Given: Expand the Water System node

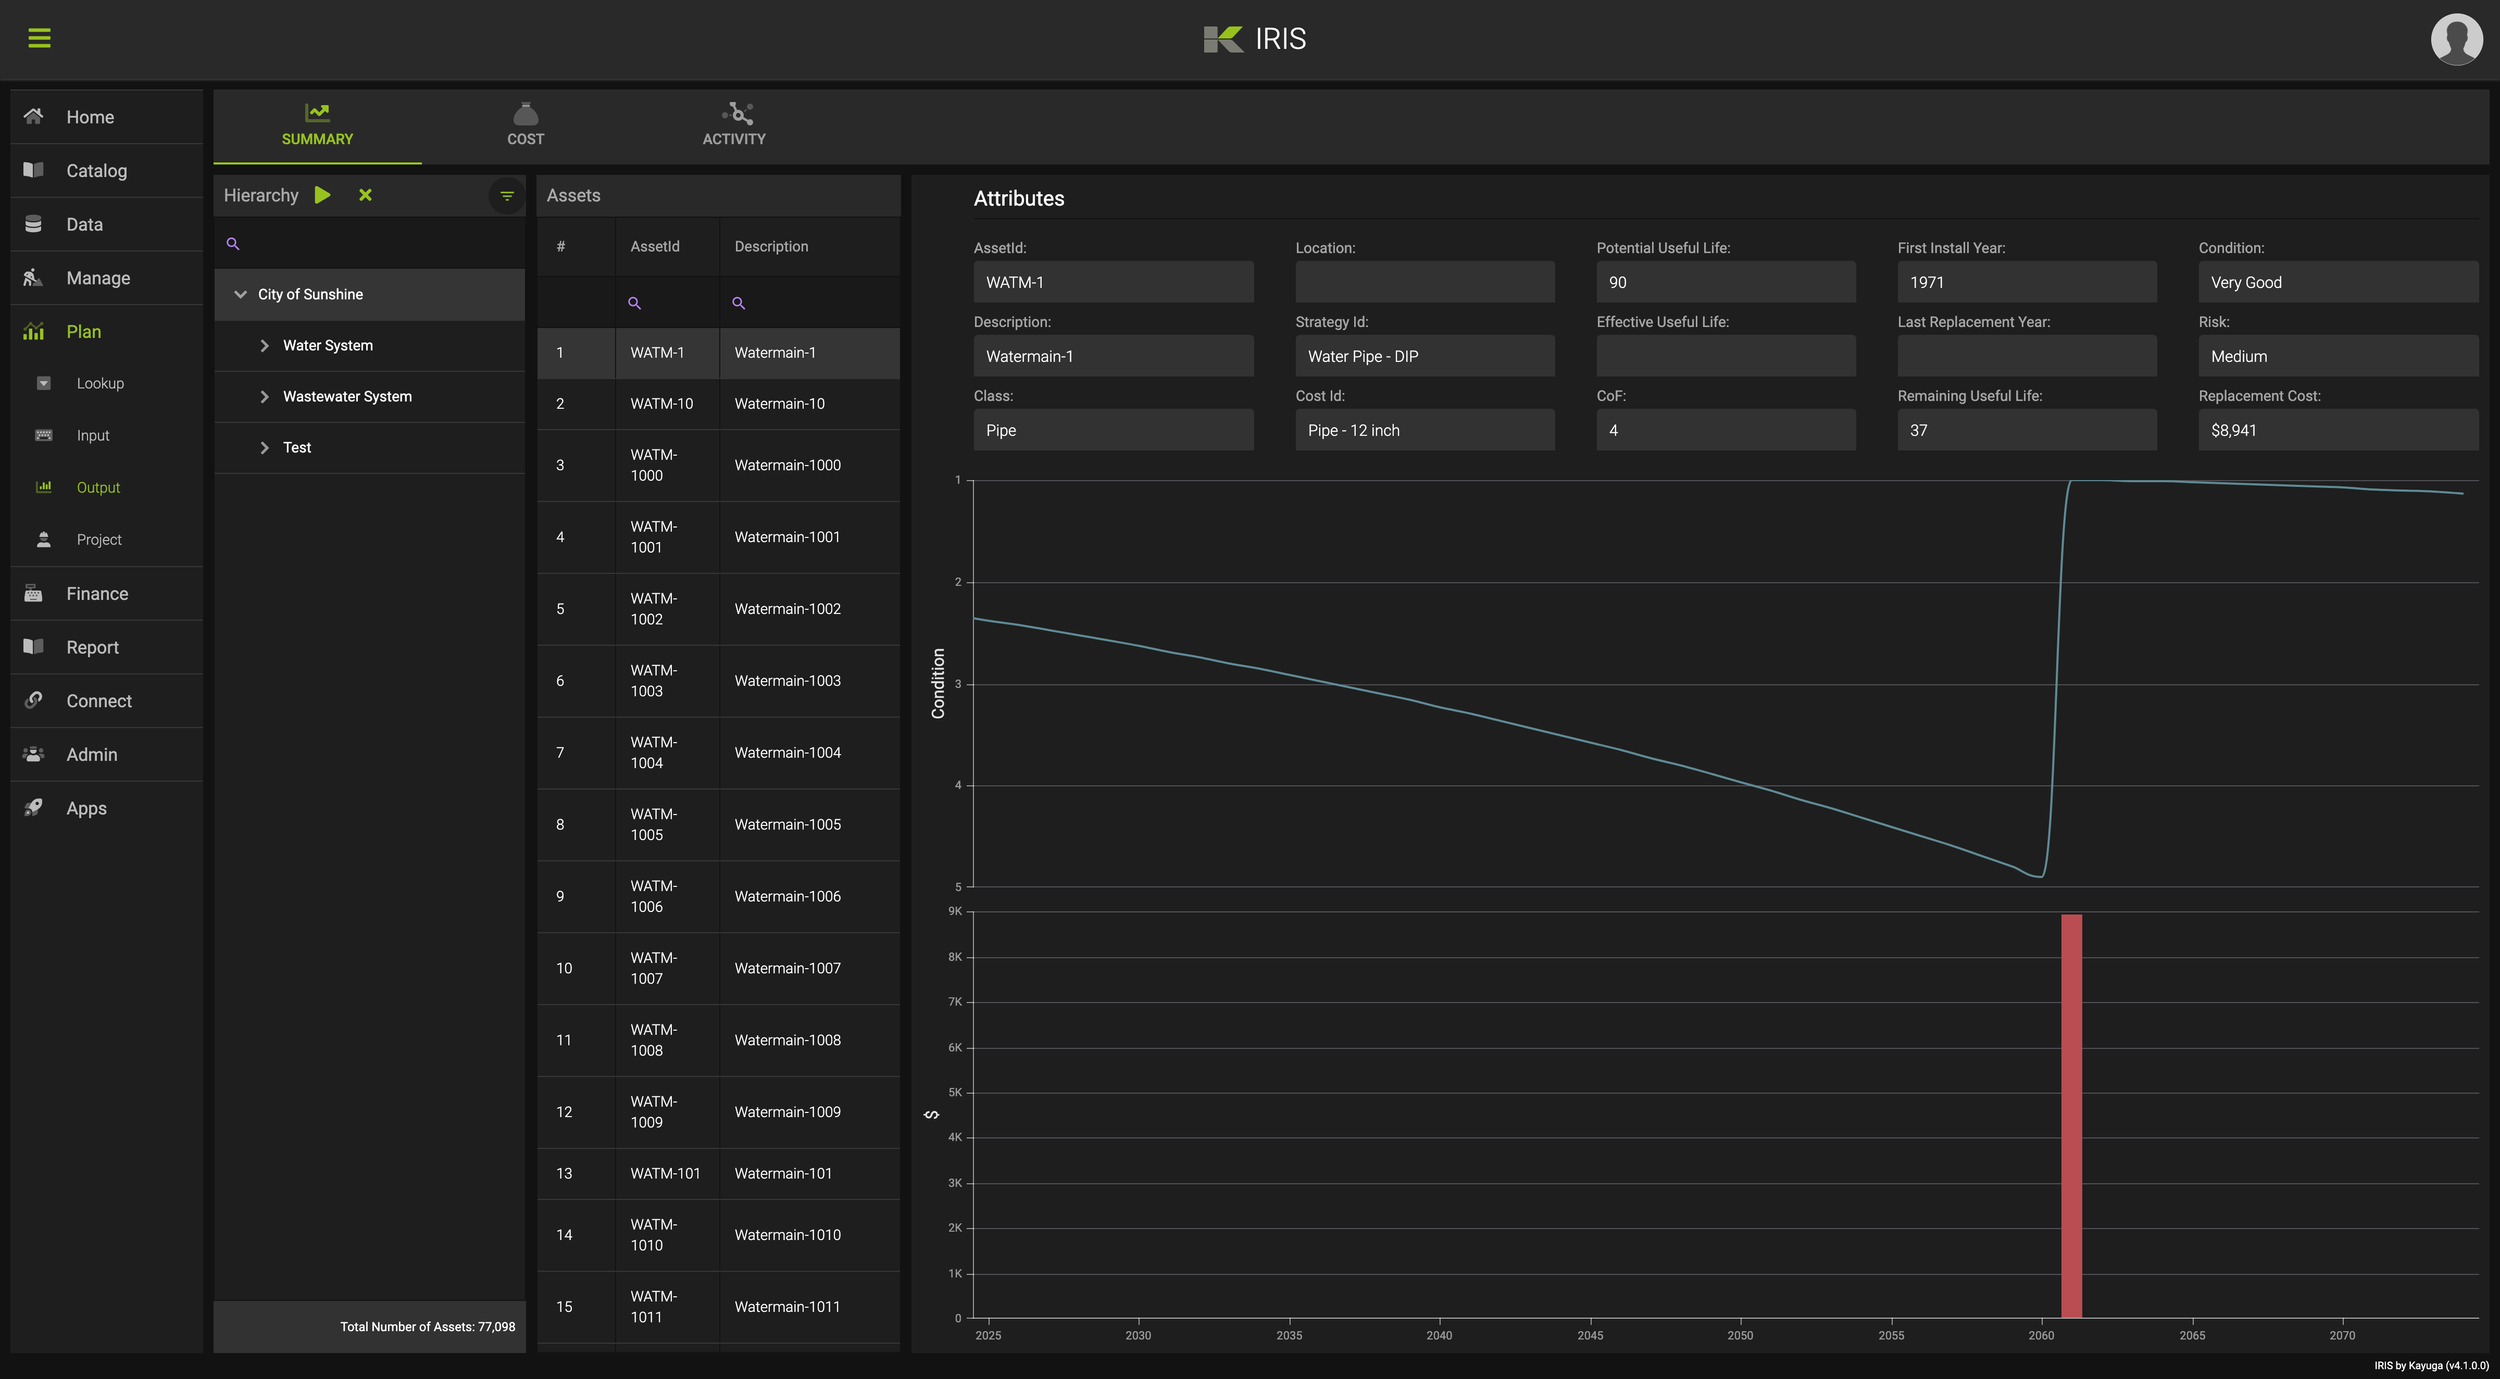Looking at the screenshot, I should (x=265, y=346).
